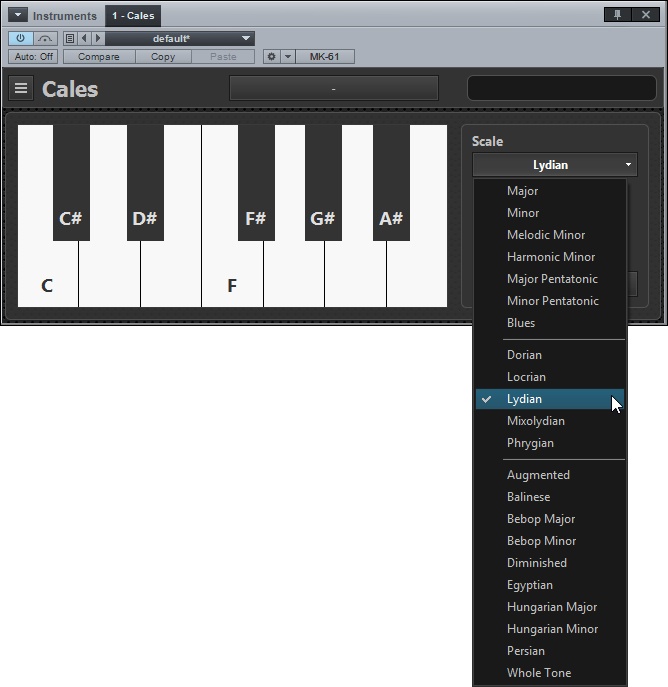The width and height of the screenshot is (668, 687).
Task: Toggle the white D key after C#
Action: click(109, 274)
